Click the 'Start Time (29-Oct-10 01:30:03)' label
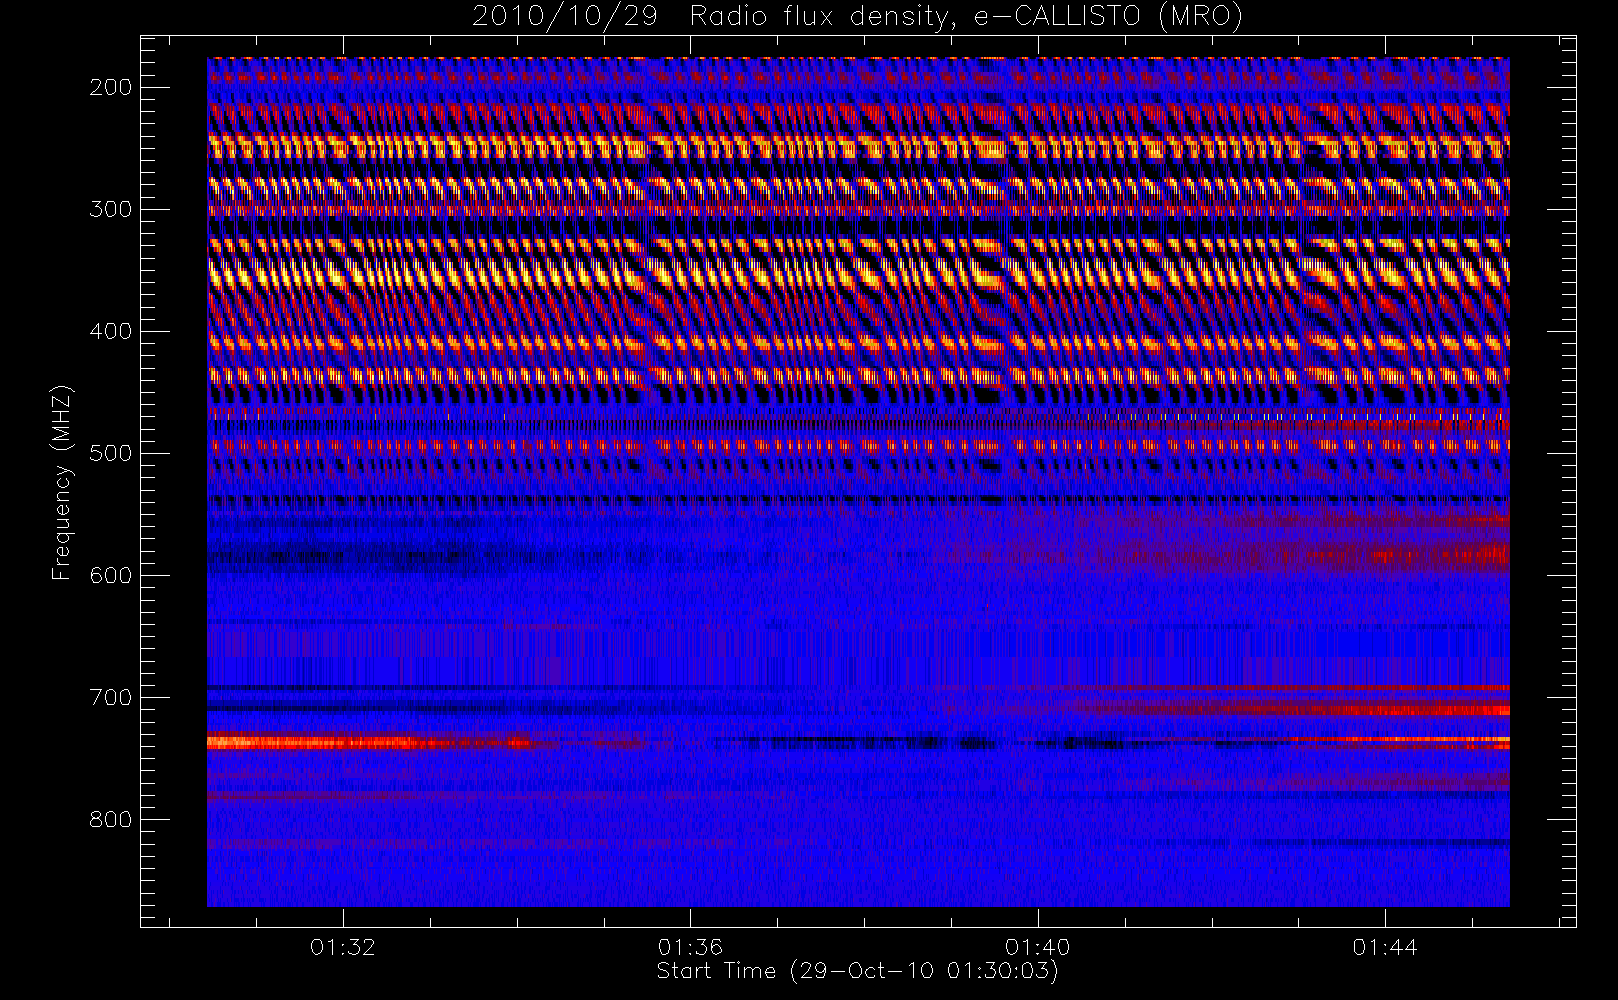The width and height of the screenshot is (1618, 1000). [x=857, y=971]
